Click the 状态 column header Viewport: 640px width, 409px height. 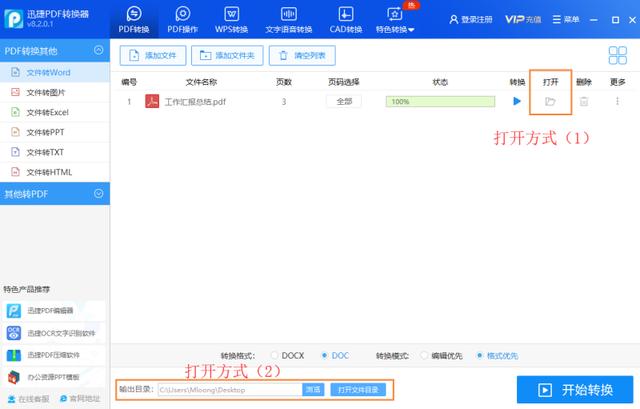pyautogui.click(x=440, y=82)
